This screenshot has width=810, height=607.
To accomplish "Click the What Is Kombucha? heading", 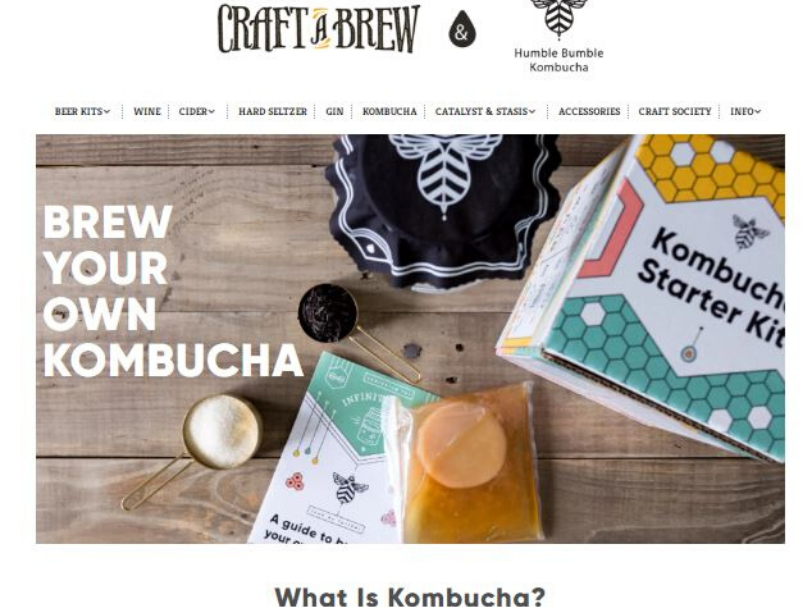I will point(410,597).
